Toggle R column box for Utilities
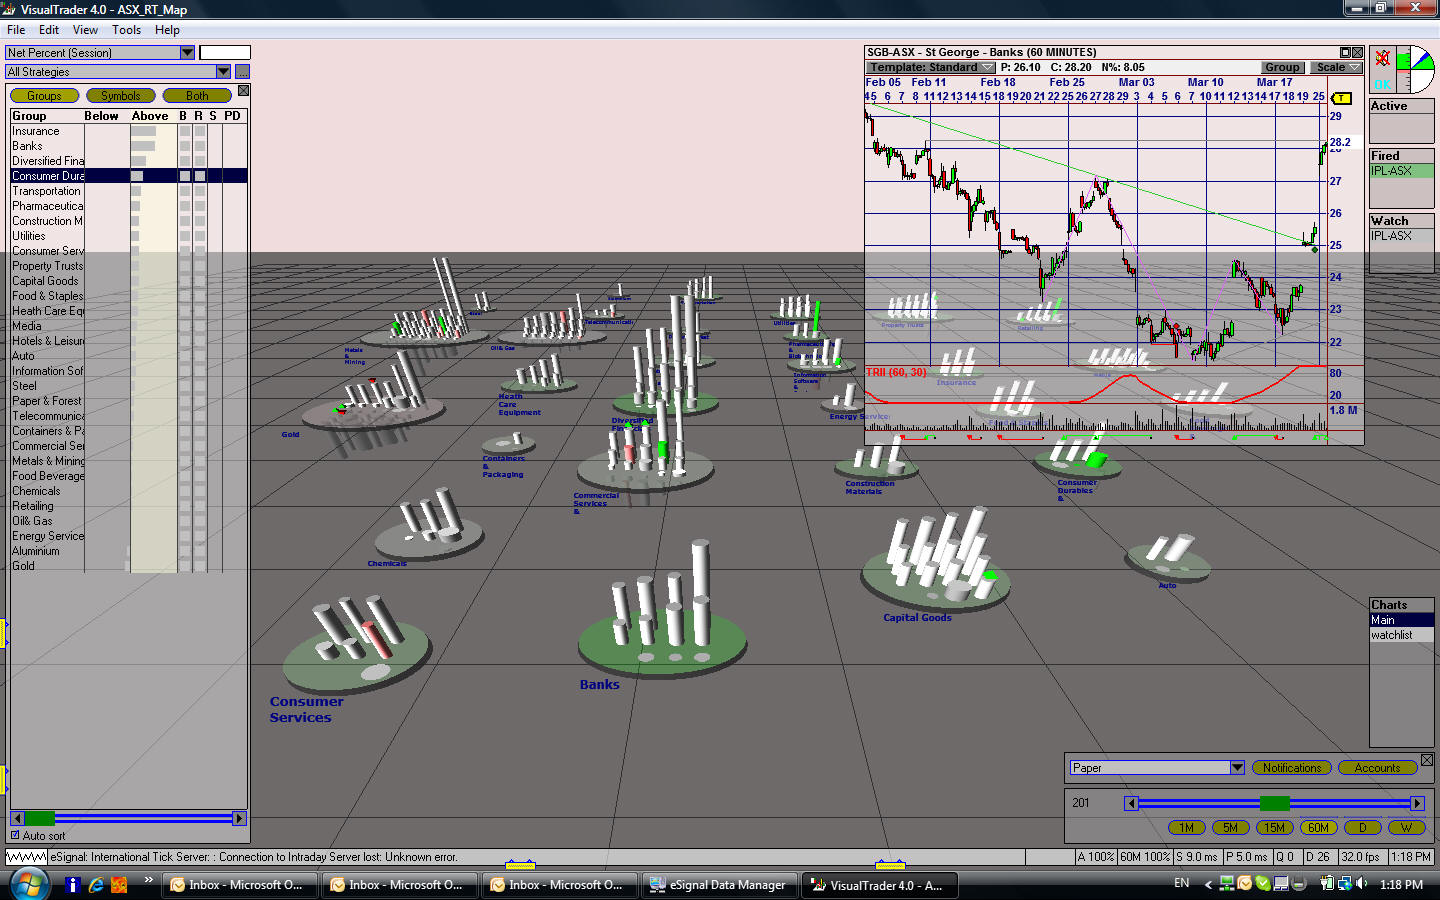The height and width of the screenshot is (900, 1440). (x=200, y=236)
